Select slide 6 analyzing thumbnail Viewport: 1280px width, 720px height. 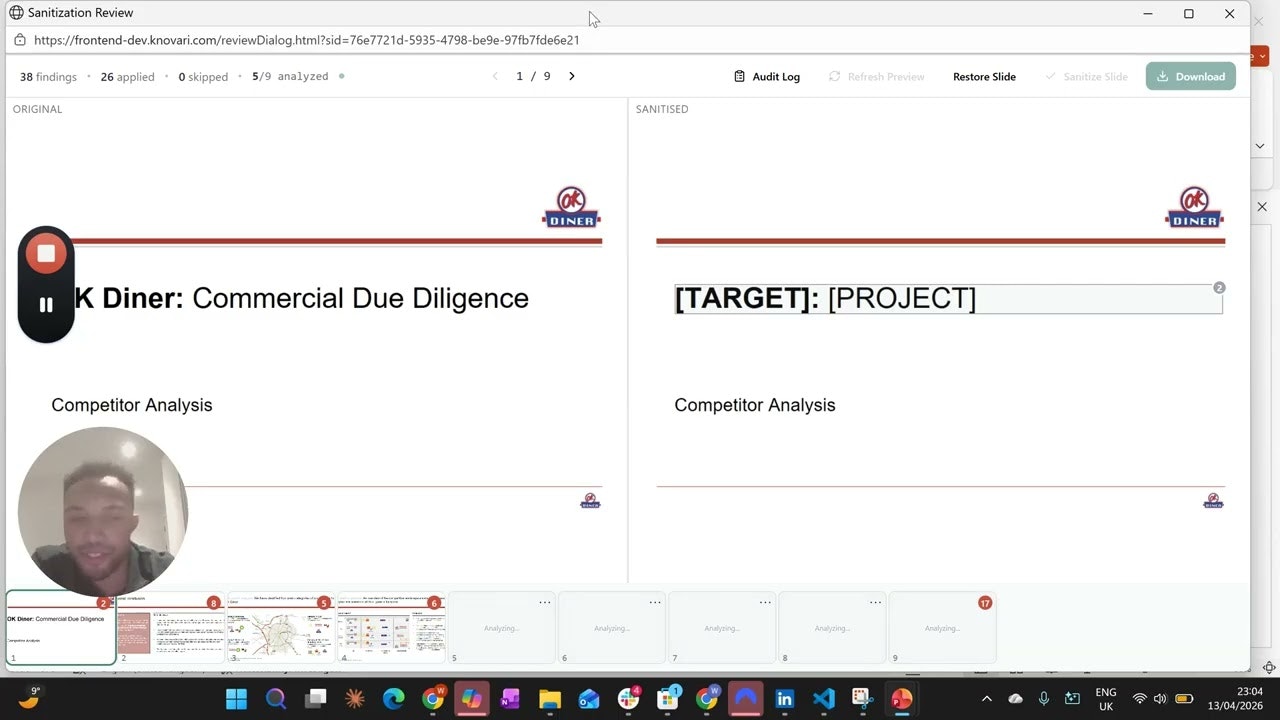tap(611, 628)
